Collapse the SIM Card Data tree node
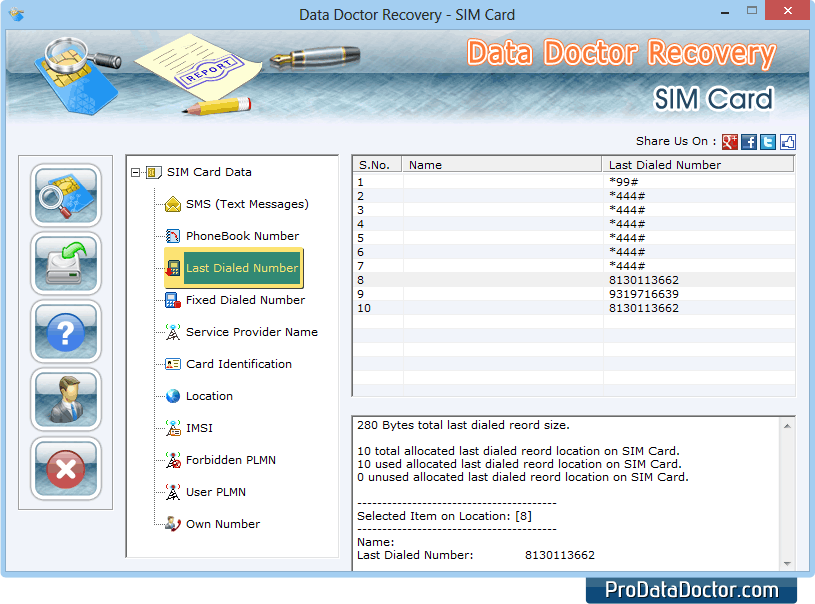Image resolution: width=815 pixels, height=604 pixels. coord(136,172)
